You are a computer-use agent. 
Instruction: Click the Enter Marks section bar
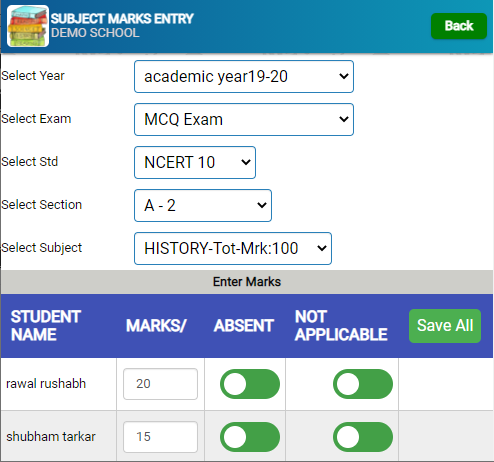tap(247, 282)
